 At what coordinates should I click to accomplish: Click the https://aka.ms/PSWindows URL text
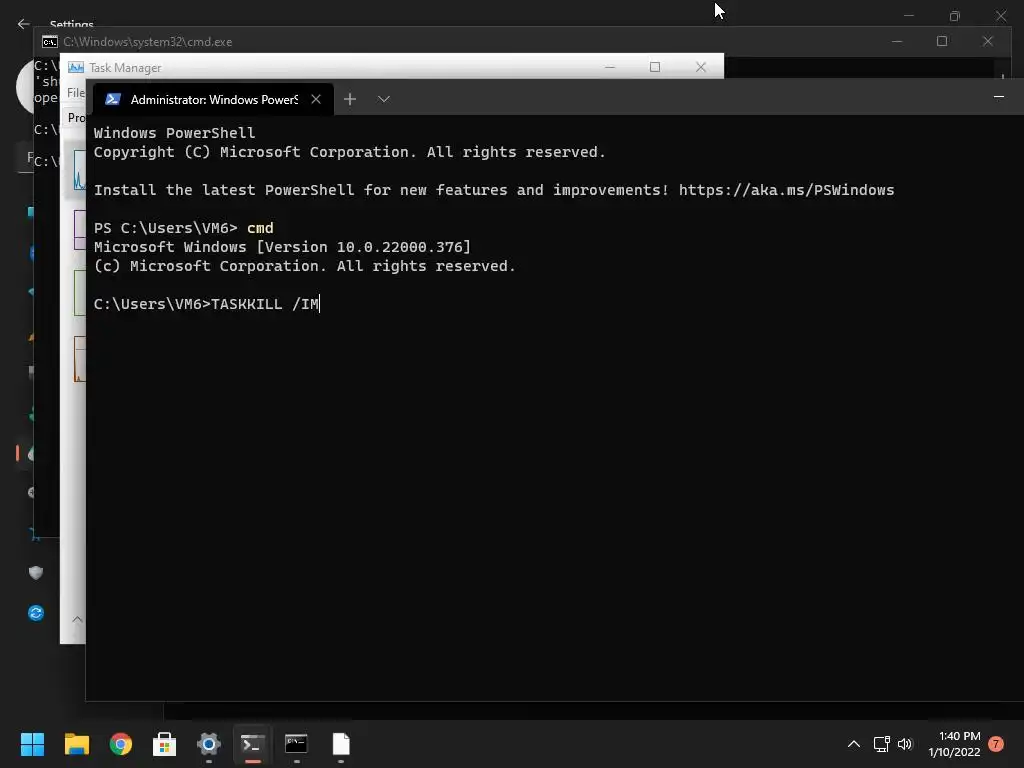click(786, 190)
